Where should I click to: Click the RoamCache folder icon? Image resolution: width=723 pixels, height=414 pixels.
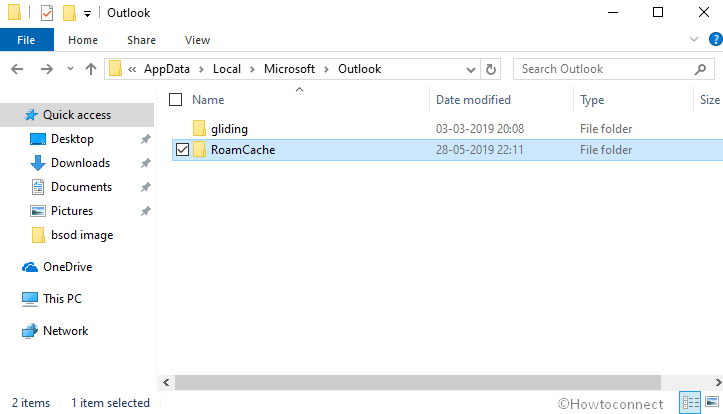click(199, 150)
